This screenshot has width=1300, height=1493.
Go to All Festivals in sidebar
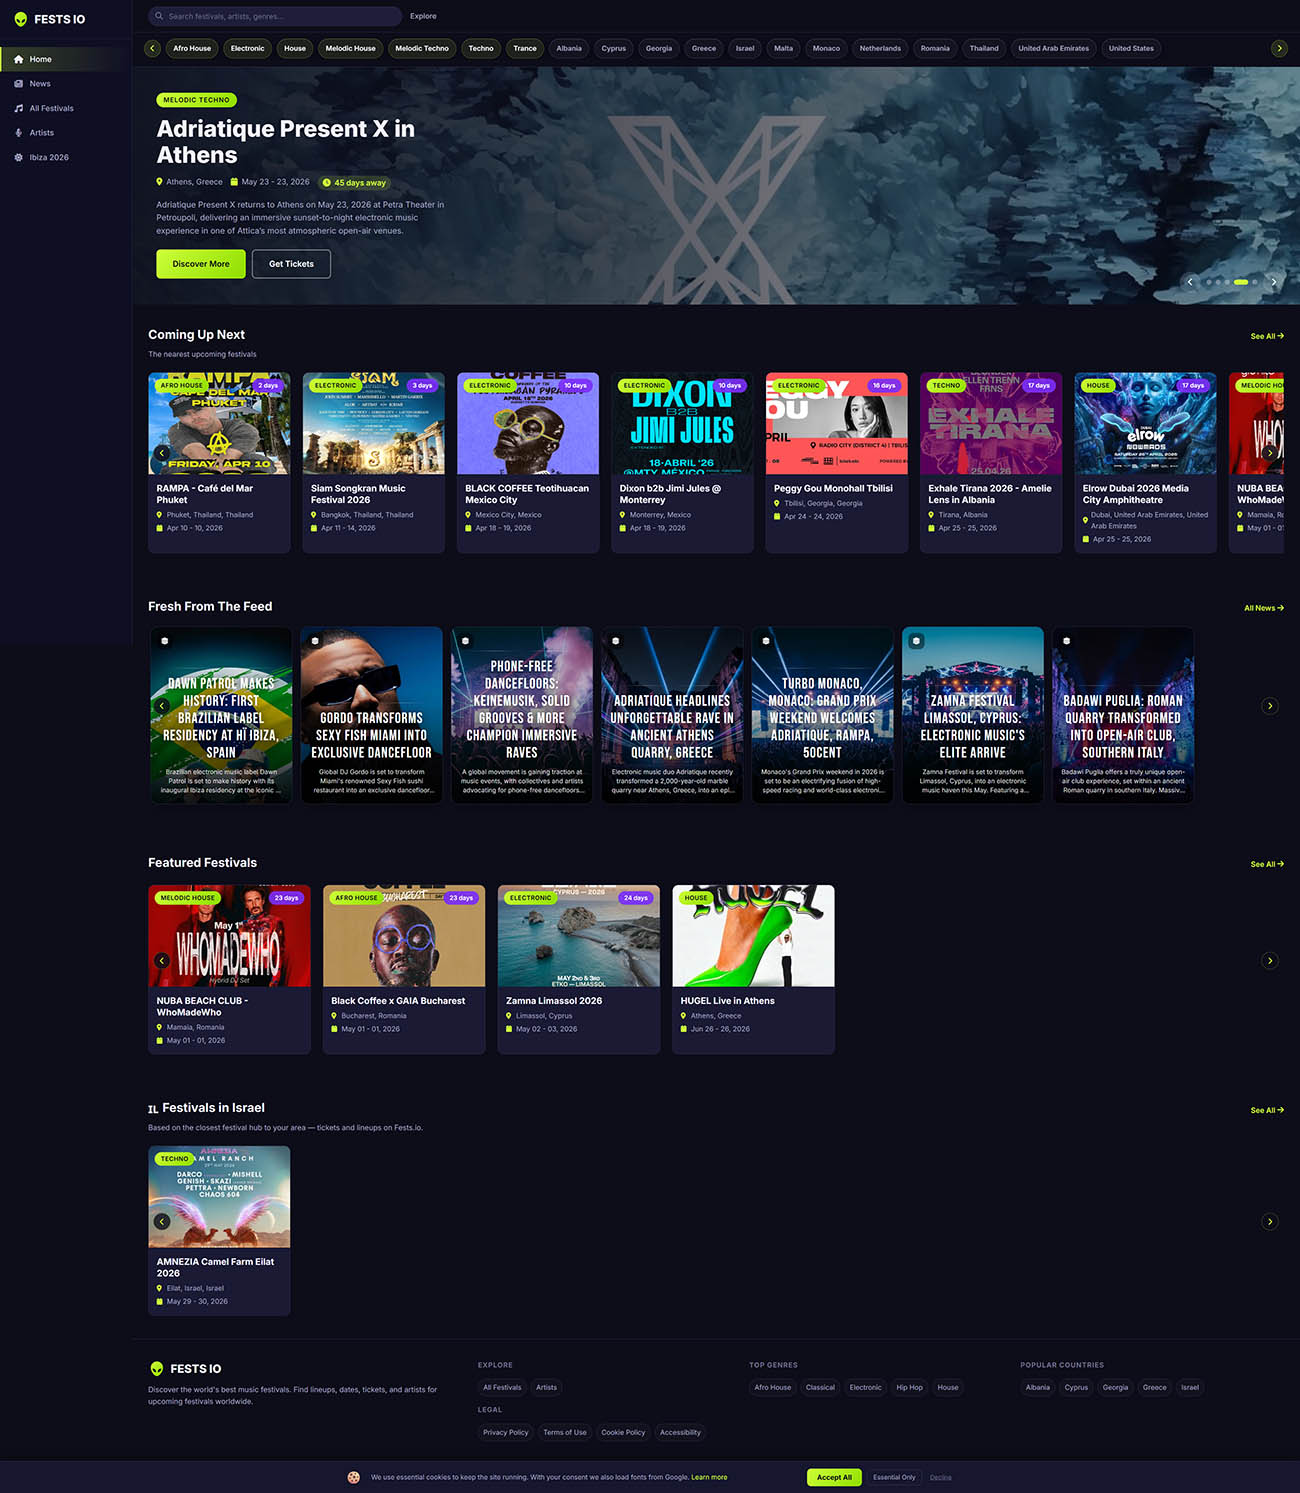tap(51, 108)
